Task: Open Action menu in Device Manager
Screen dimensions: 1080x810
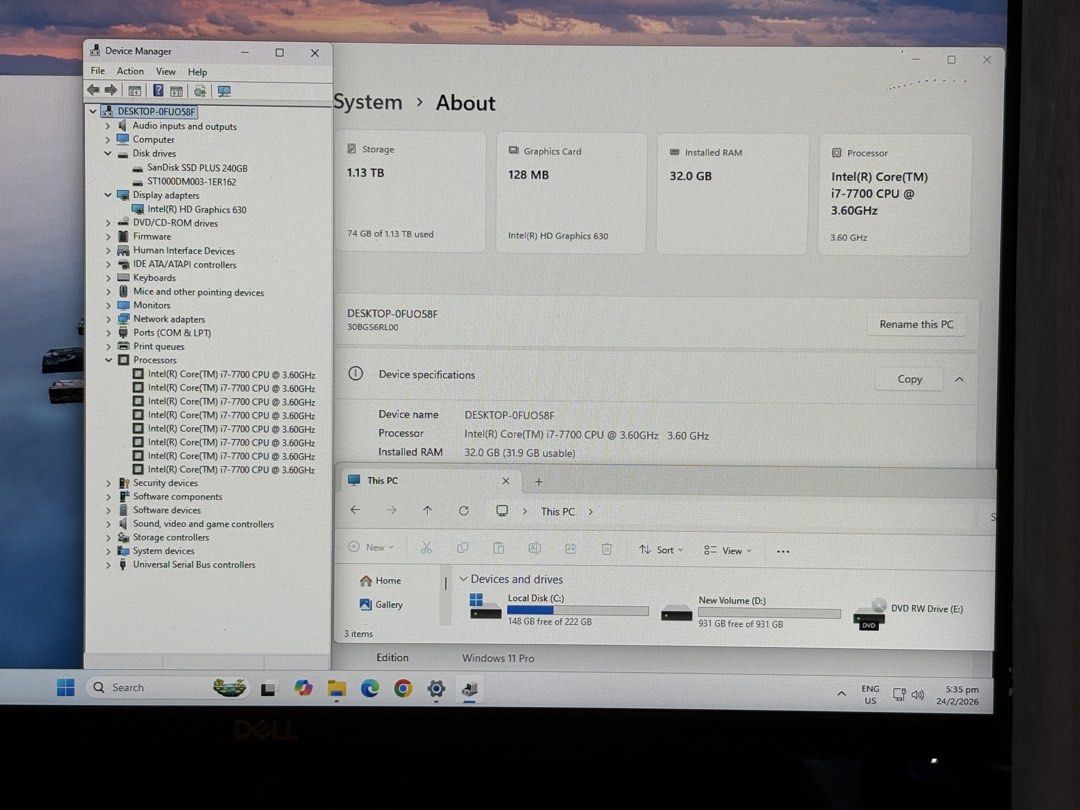Action: click(130, 71)
